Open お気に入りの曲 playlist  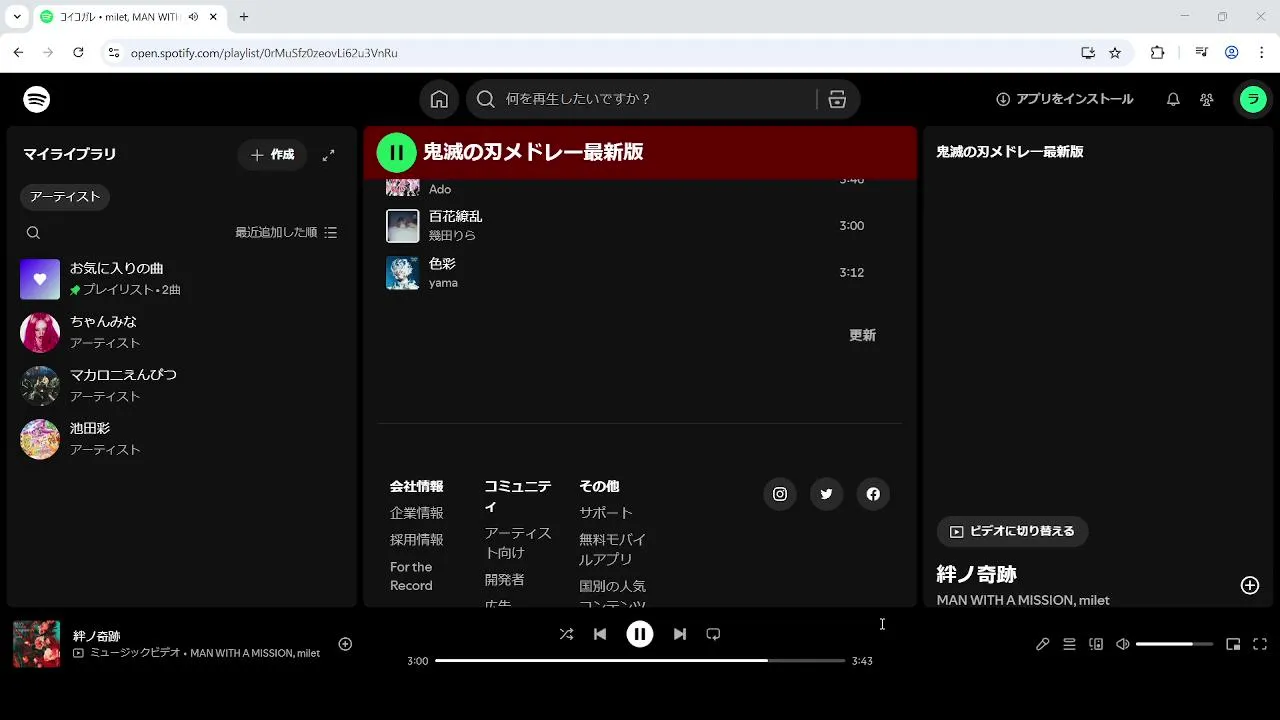click(181, 279)
